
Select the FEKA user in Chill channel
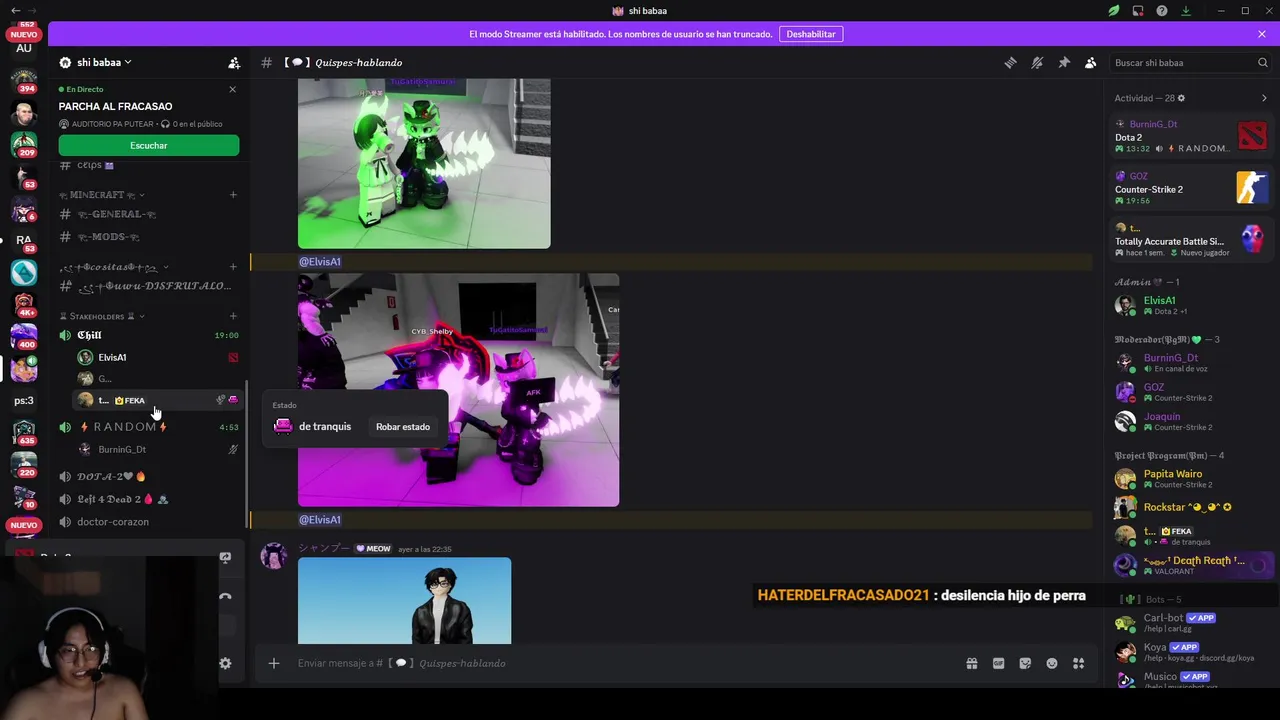(x=158, y=400)
